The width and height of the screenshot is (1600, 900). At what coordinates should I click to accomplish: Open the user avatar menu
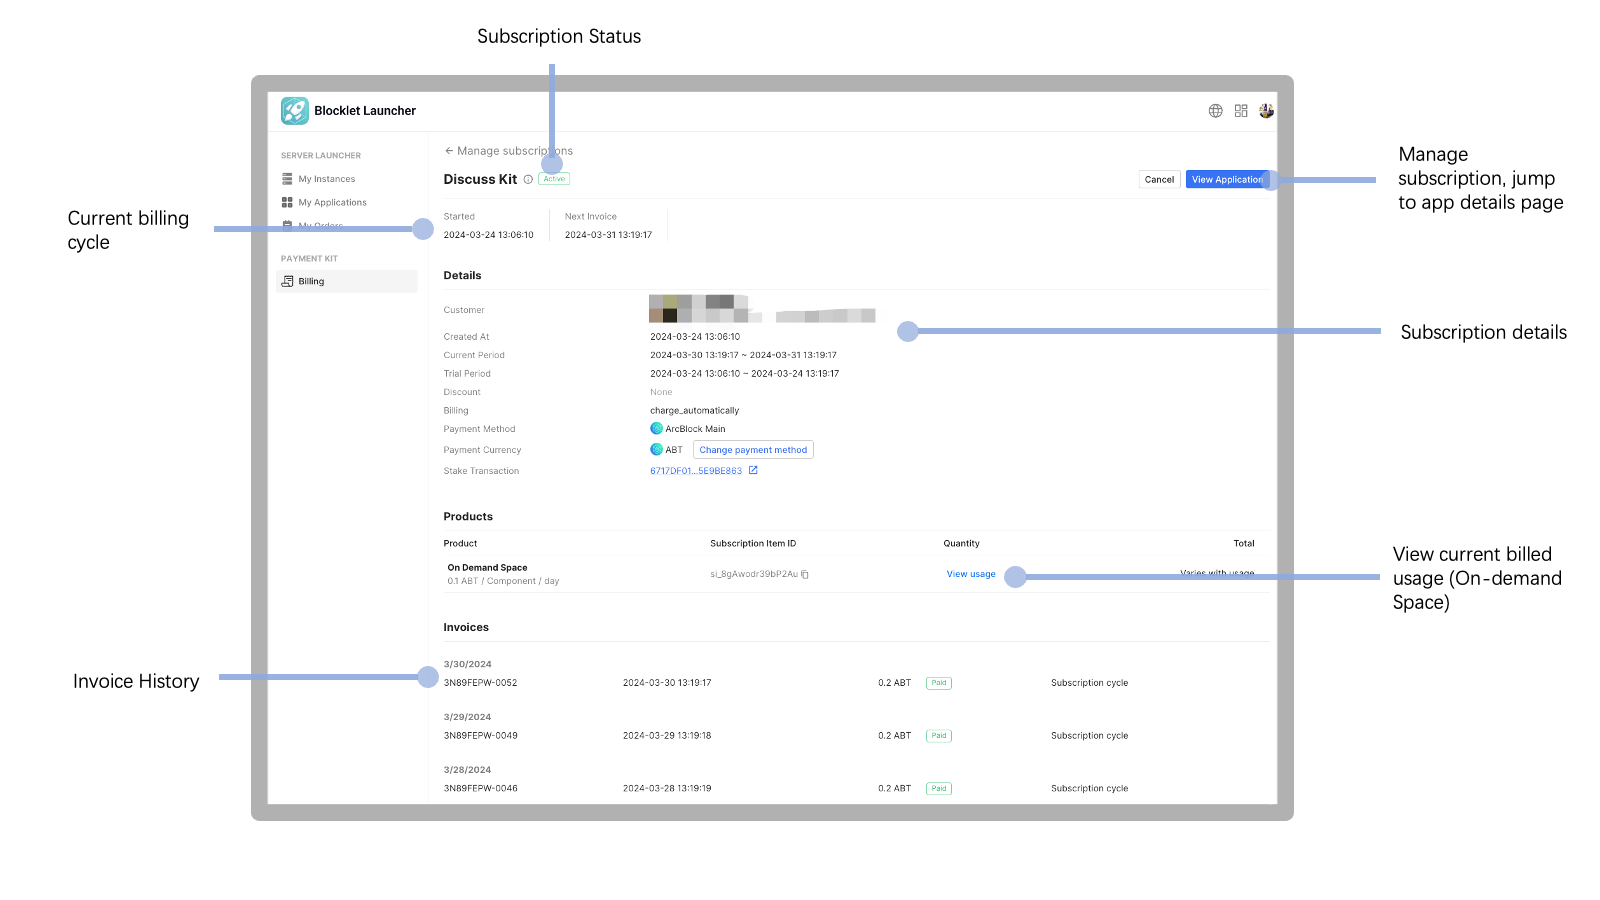click(x=1266, y=111)
